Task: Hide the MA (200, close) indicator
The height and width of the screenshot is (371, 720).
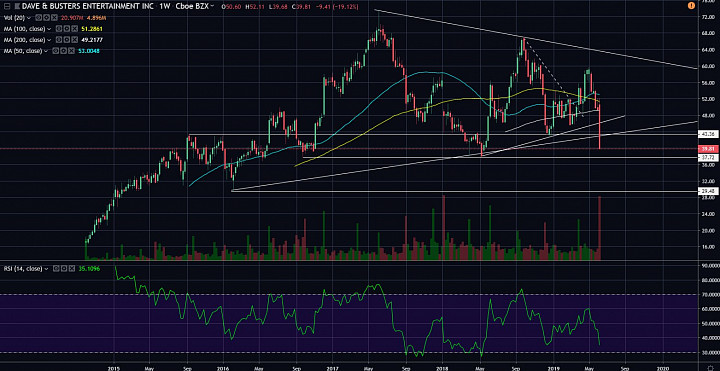Action: 59,40
